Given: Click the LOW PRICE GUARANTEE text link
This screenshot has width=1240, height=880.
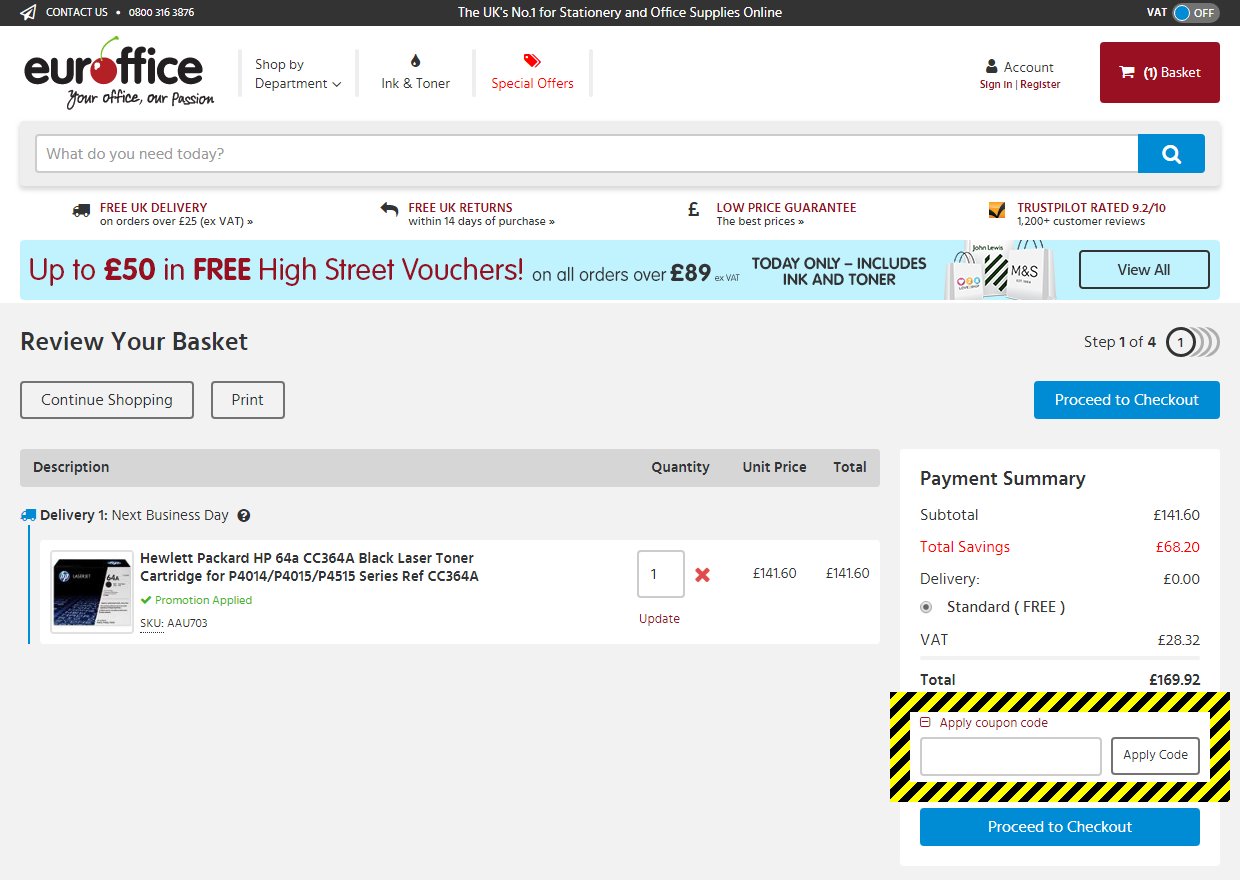Looking at the screenshot, I should (x=786, y=208).
